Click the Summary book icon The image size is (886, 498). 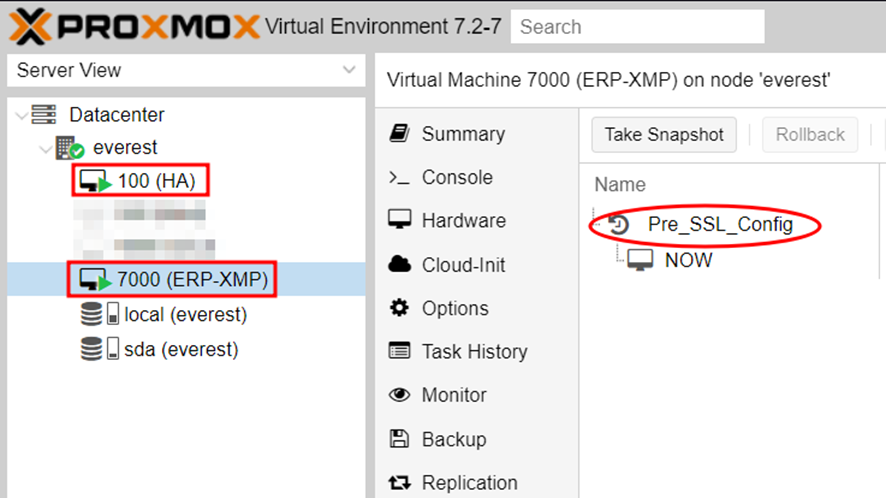pos(399,133)
